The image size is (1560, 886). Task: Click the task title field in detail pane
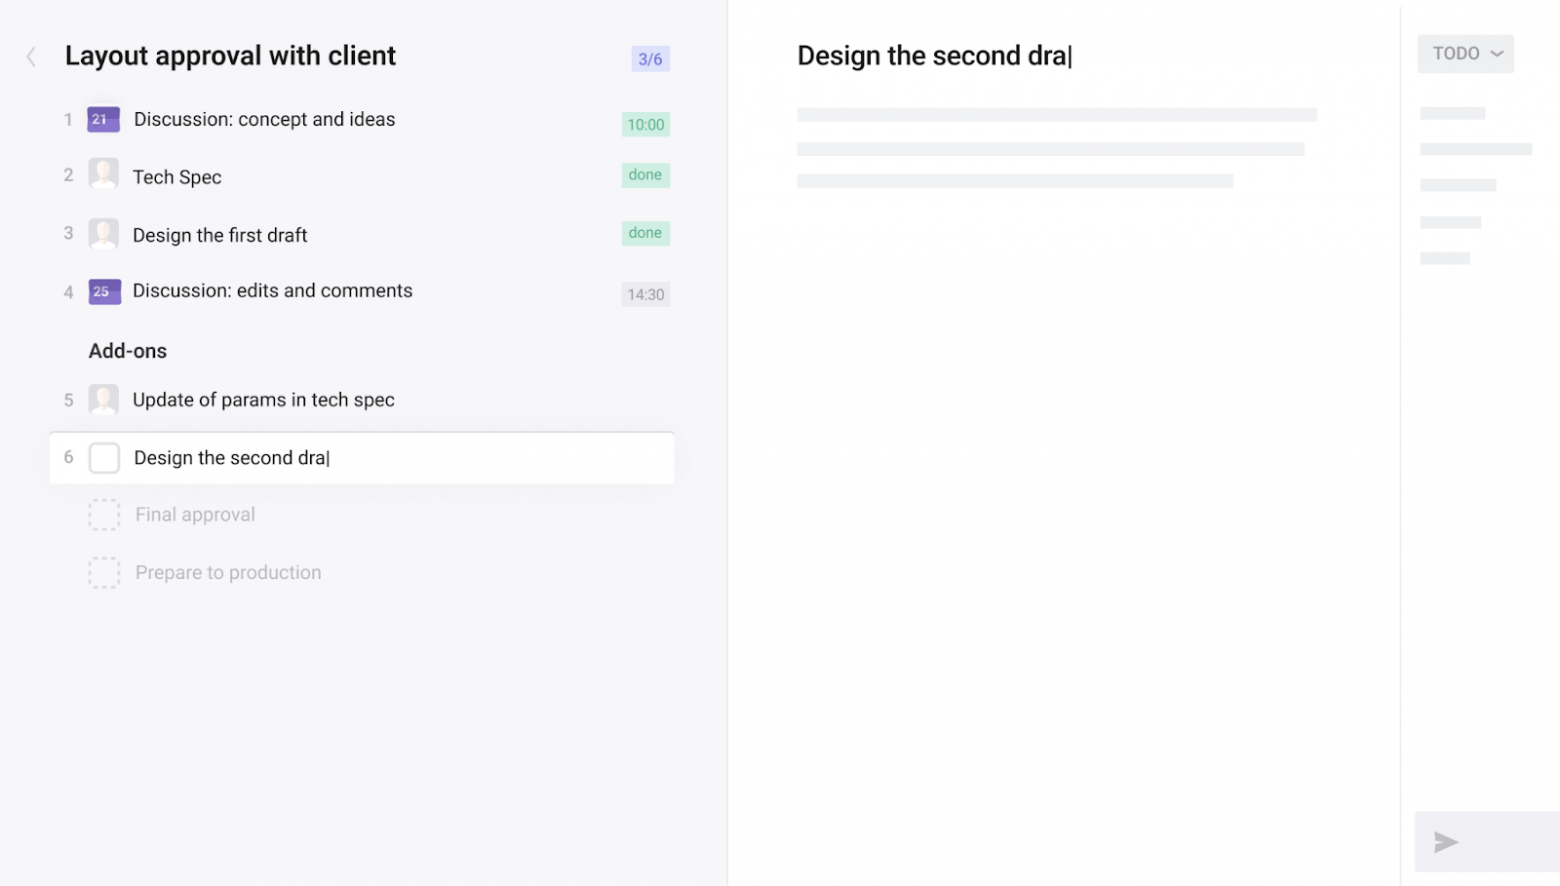(x=933, y=56)
